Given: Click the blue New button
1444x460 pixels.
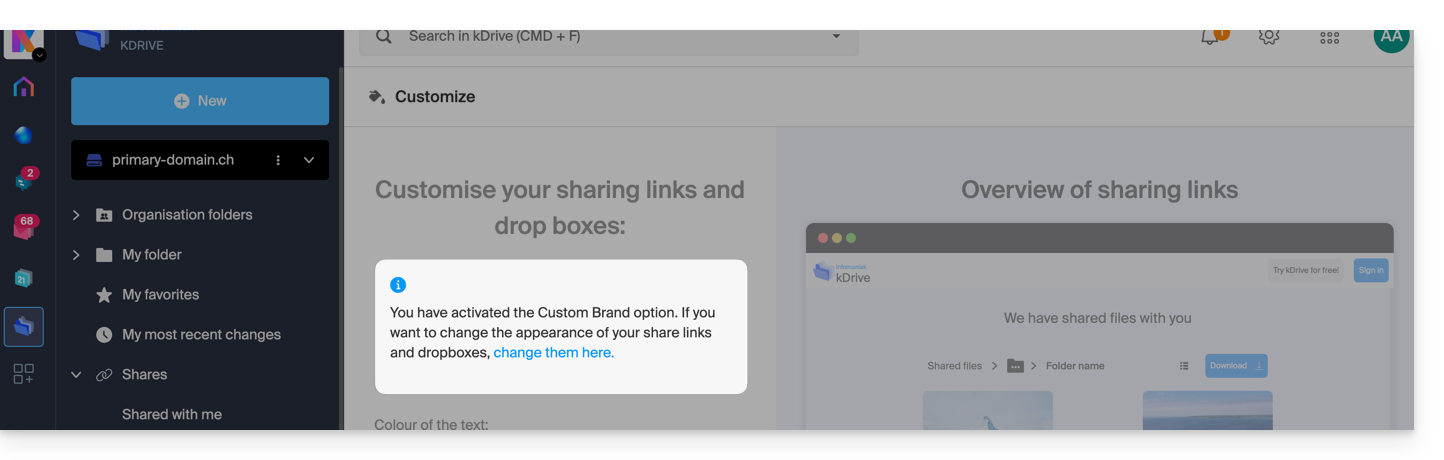Looking at the screenshot, I should click(200, 101).
